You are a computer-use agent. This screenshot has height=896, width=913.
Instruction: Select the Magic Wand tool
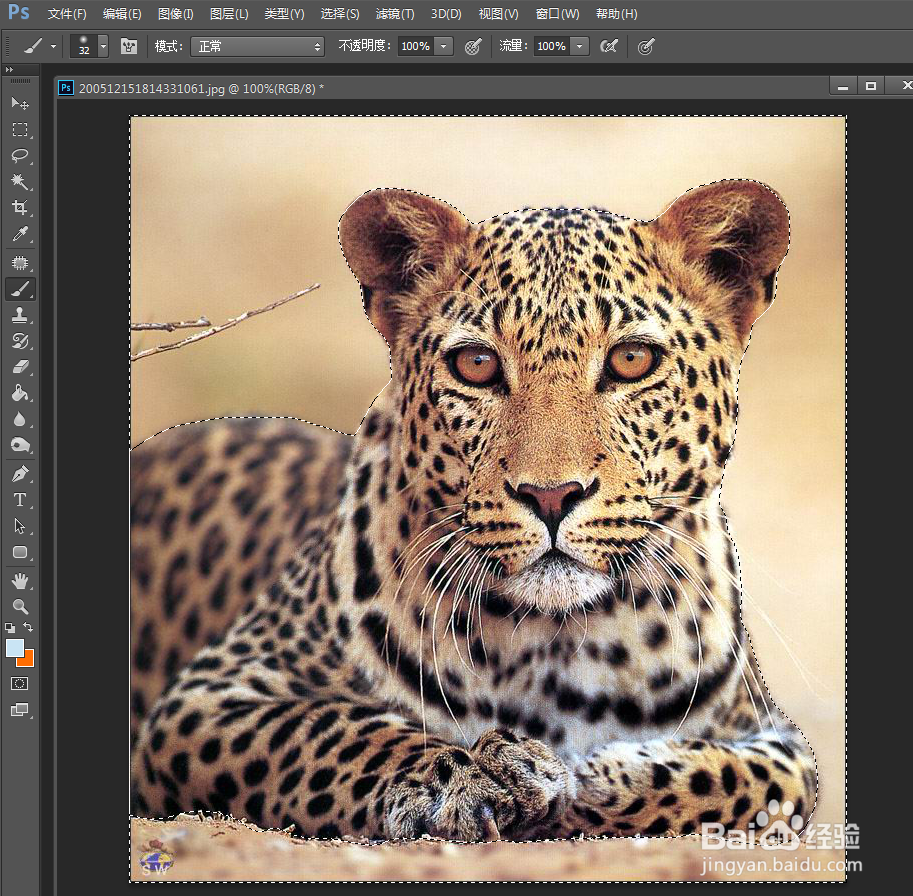tap(20, 182)
